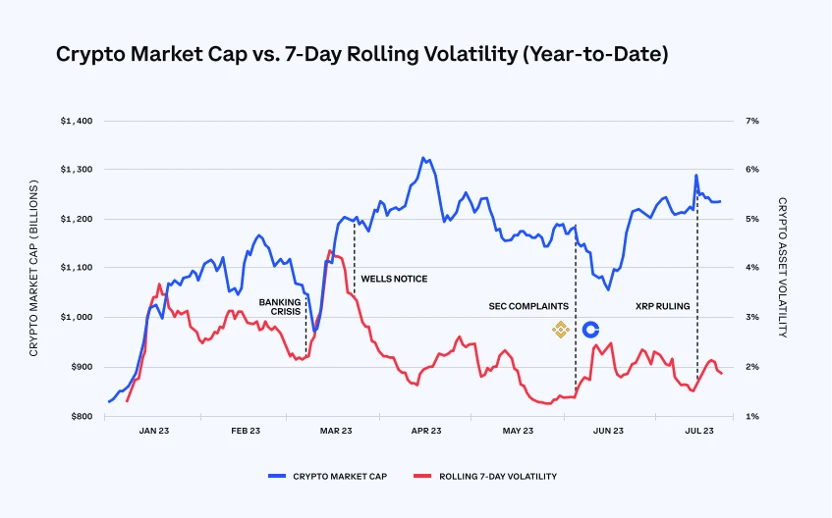Click the JUL 23 x-axis label
Screen dimensions: 832x518
[x=698, y=431]
